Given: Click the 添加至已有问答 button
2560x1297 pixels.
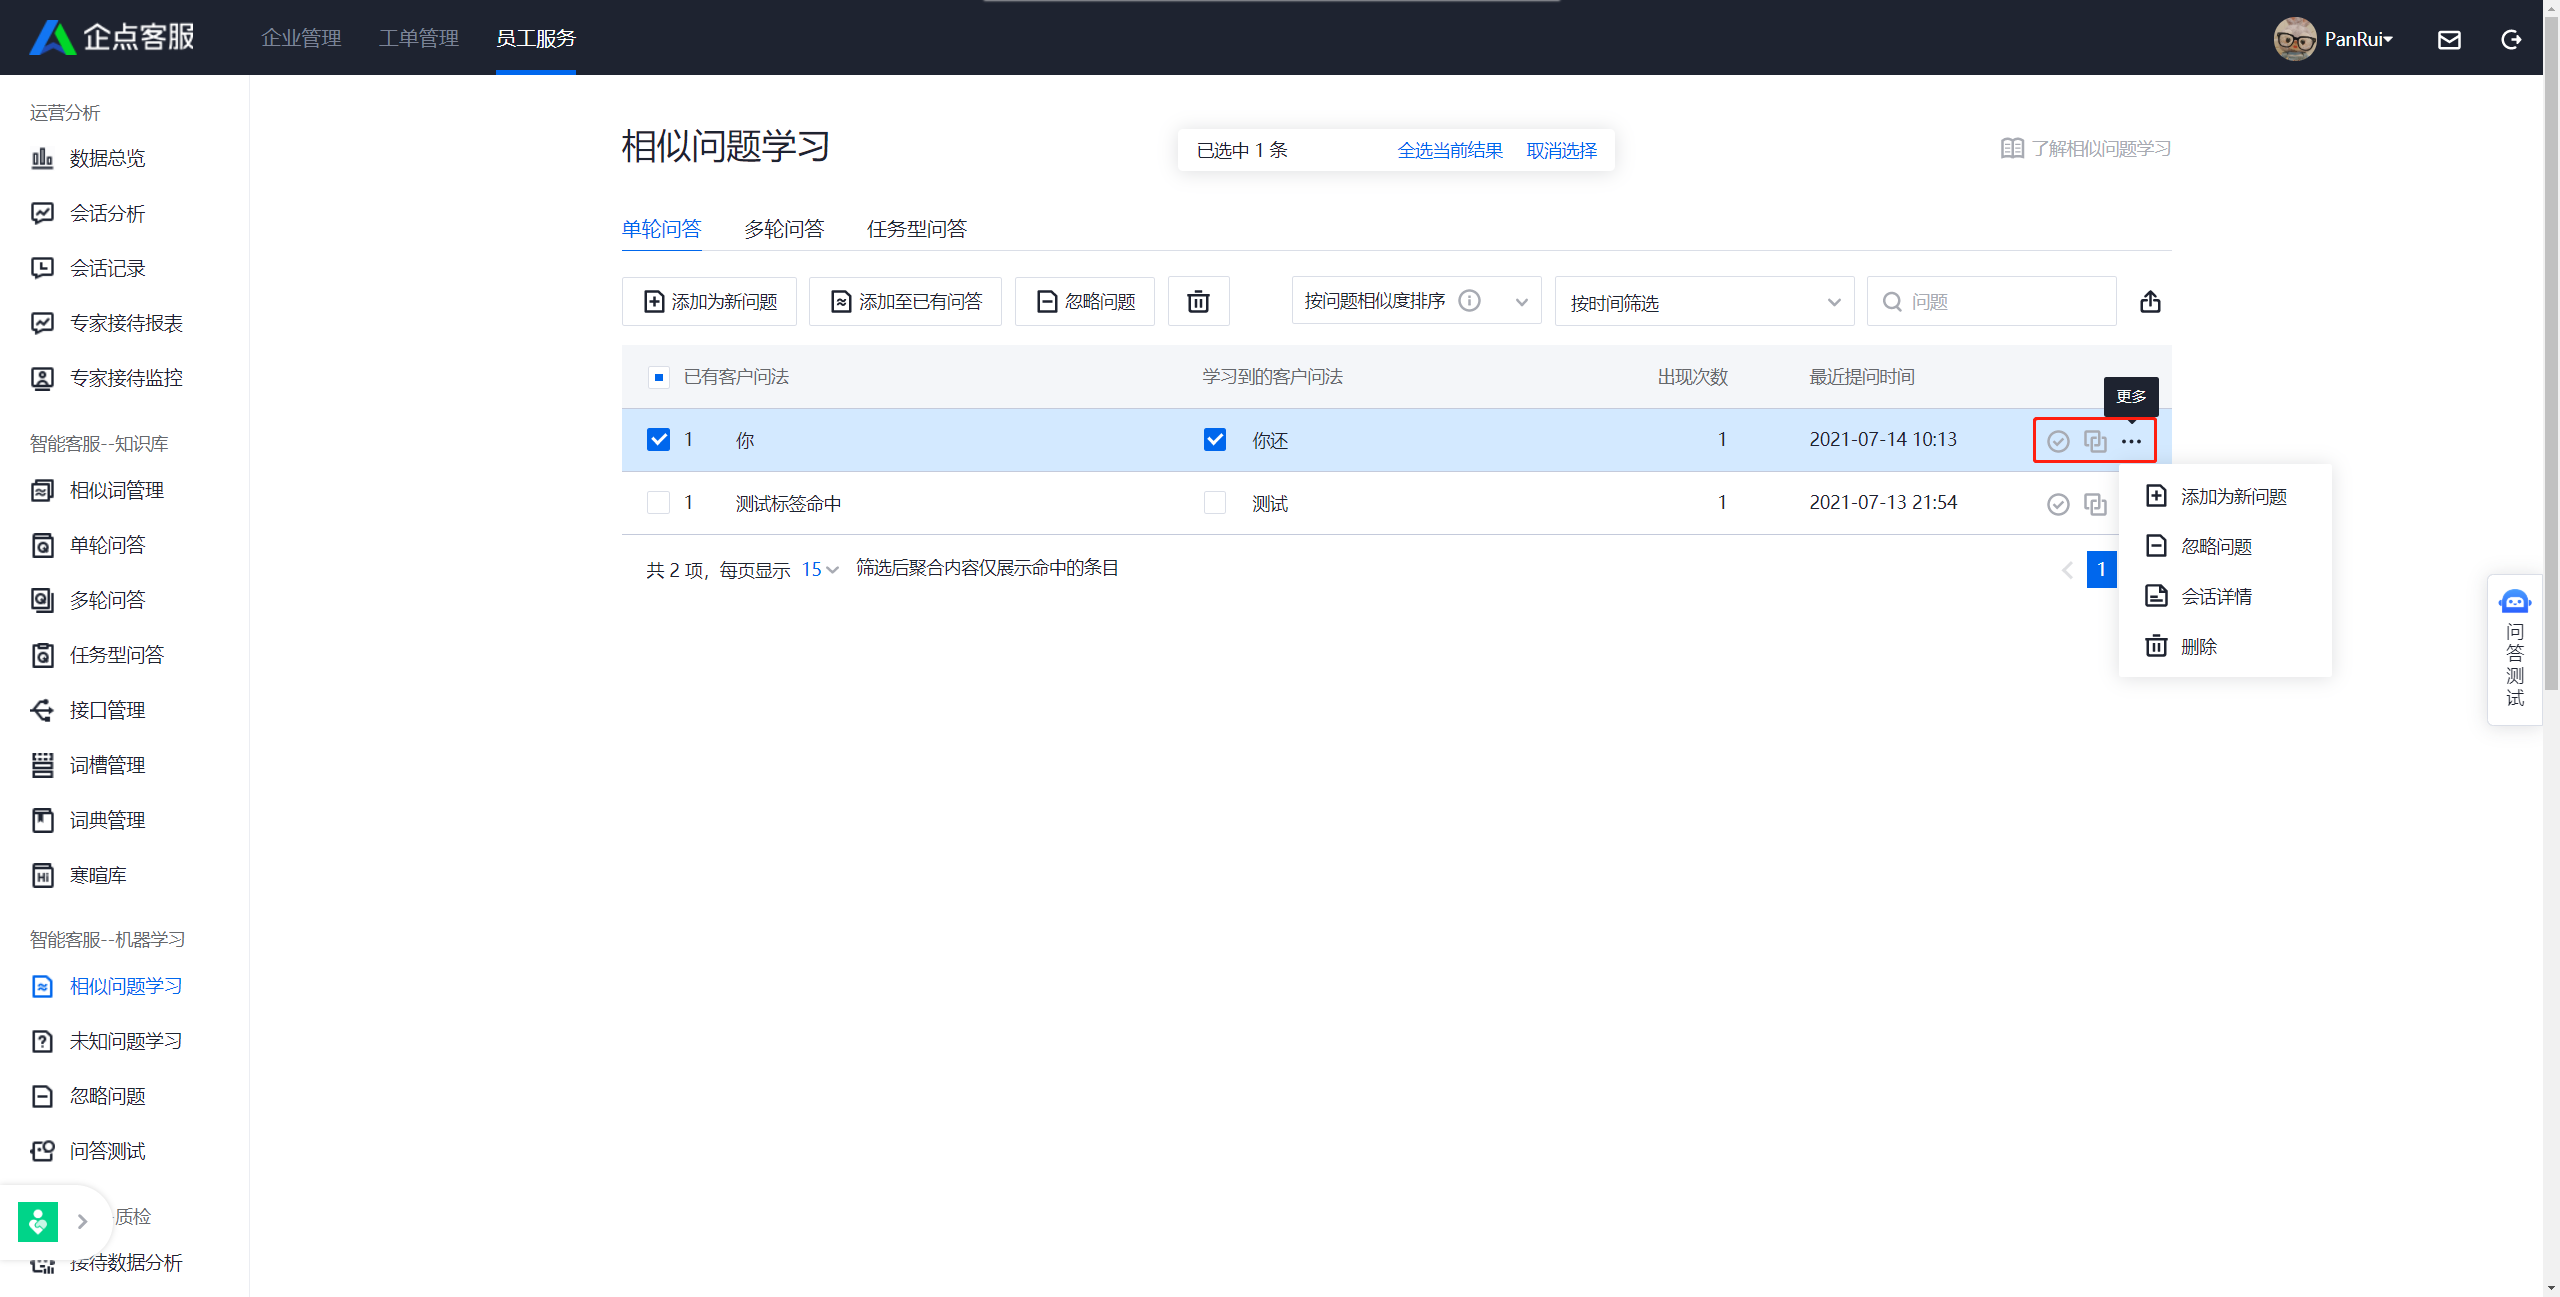Looking at the screenshot, I should tap(905, 301).
